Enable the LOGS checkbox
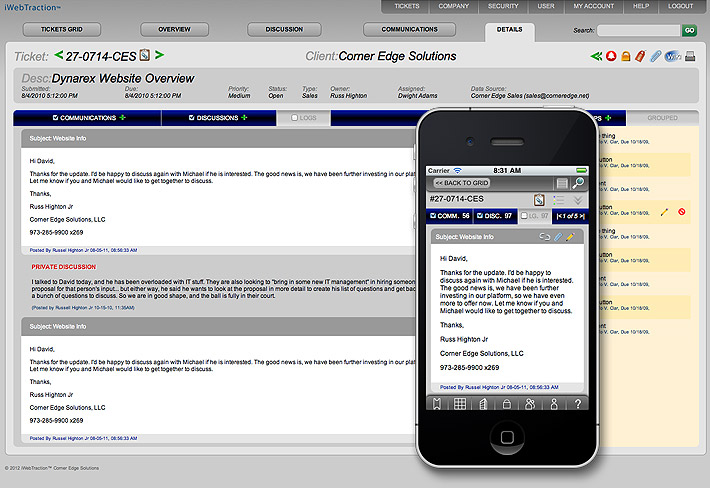This screenshot has height=488, width=710. click(x=294, y=118)
